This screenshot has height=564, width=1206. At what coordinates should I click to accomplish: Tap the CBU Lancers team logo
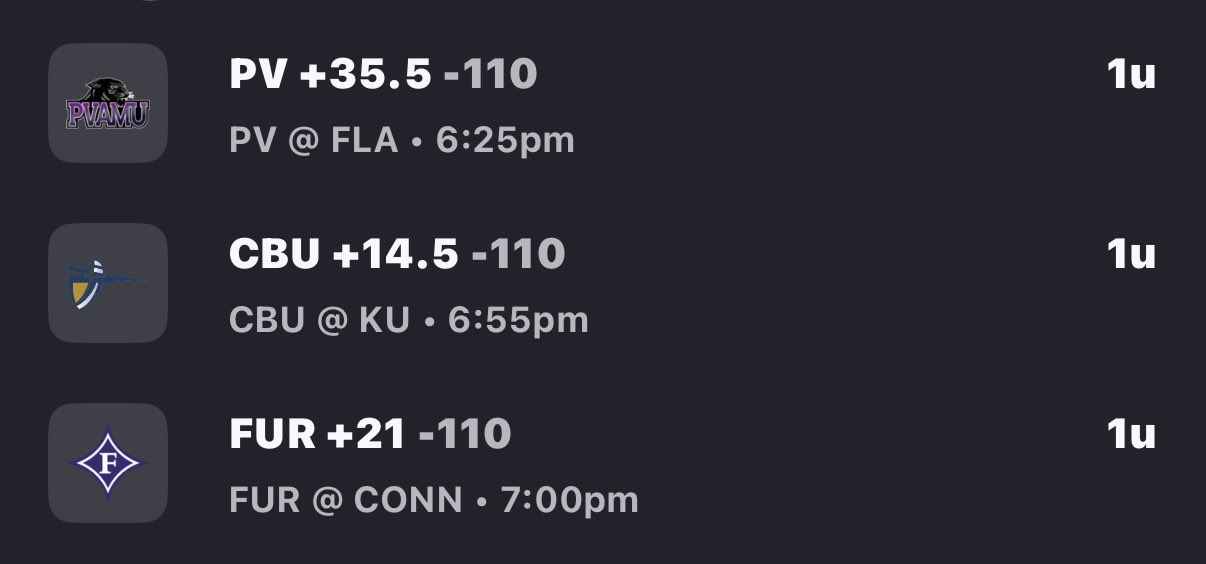[x=107, y=283]
